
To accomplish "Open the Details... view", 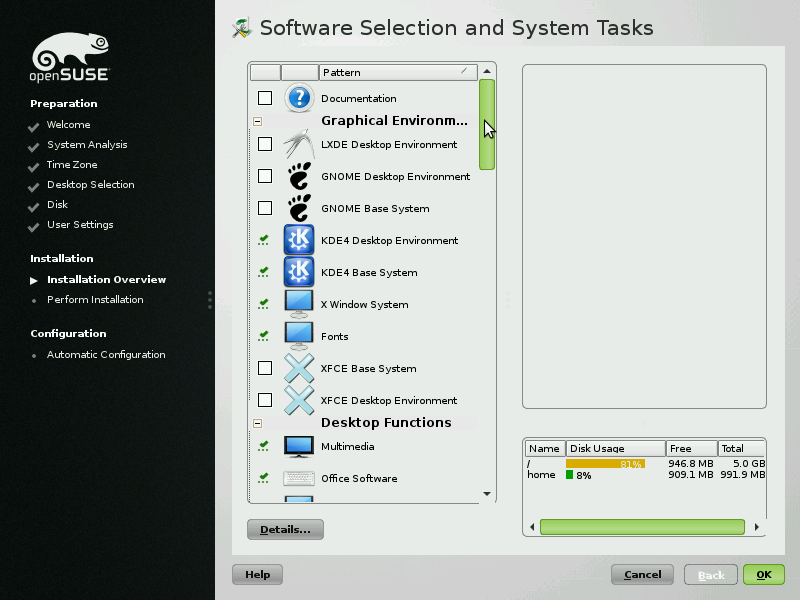I will [x=285, y=529].
